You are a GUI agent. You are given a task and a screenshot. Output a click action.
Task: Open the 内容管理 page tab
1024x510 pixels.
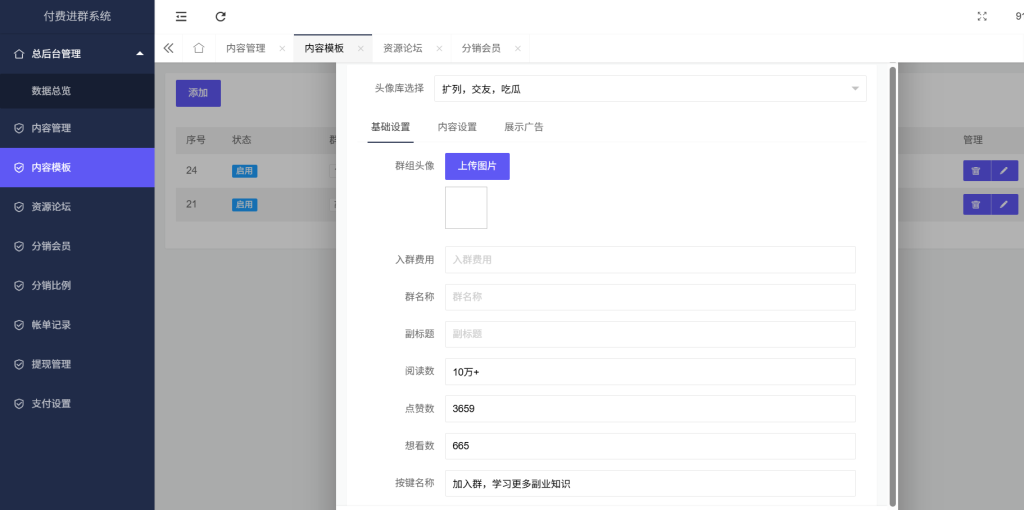coord(246,48)
